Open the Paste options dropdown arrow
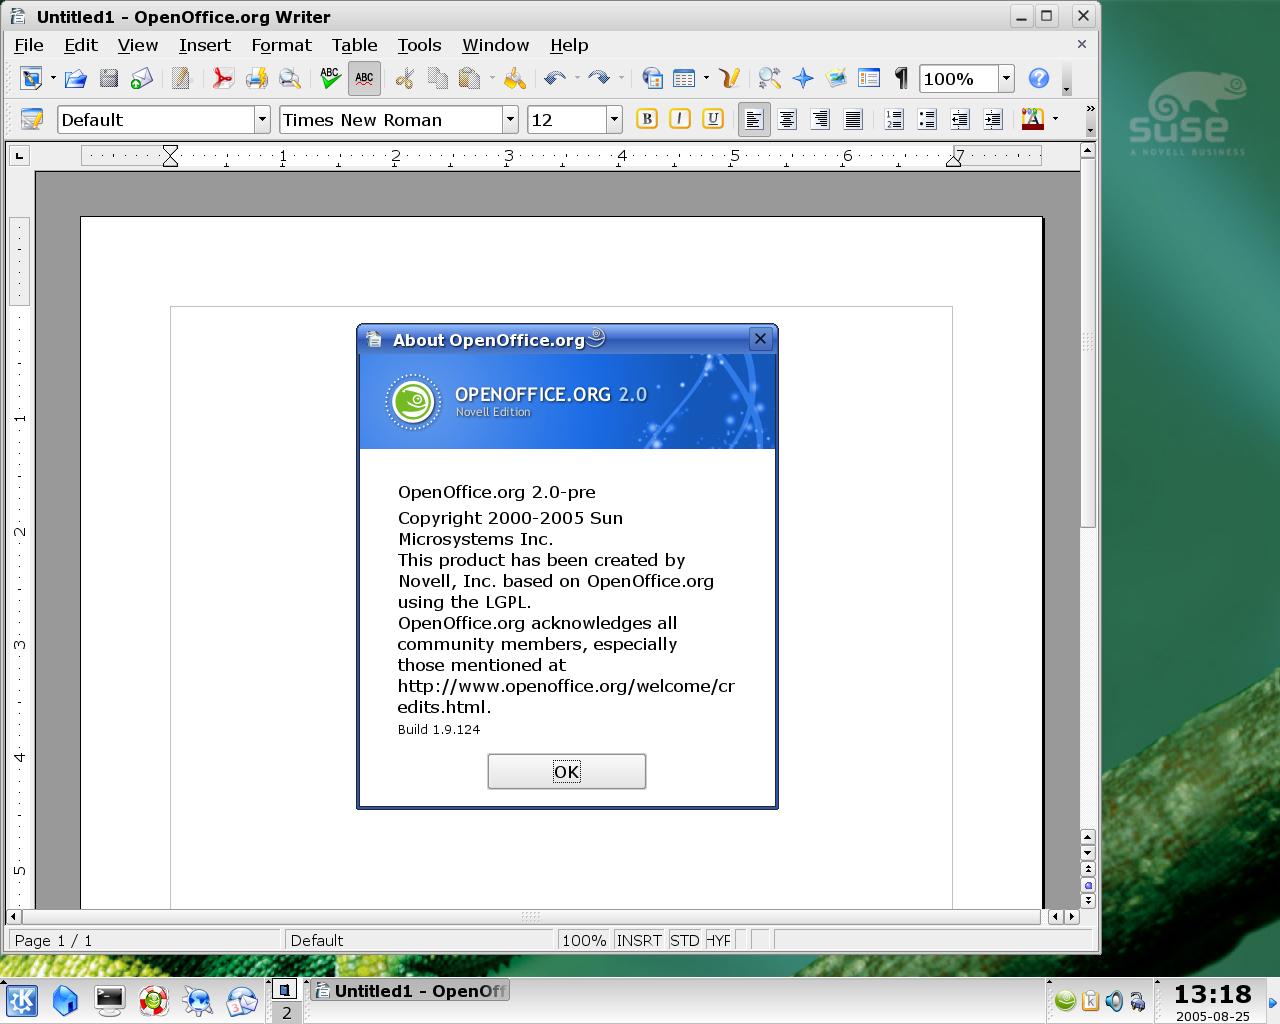The width and height of the screenshot is (1280, 1024). click(491, 78)
